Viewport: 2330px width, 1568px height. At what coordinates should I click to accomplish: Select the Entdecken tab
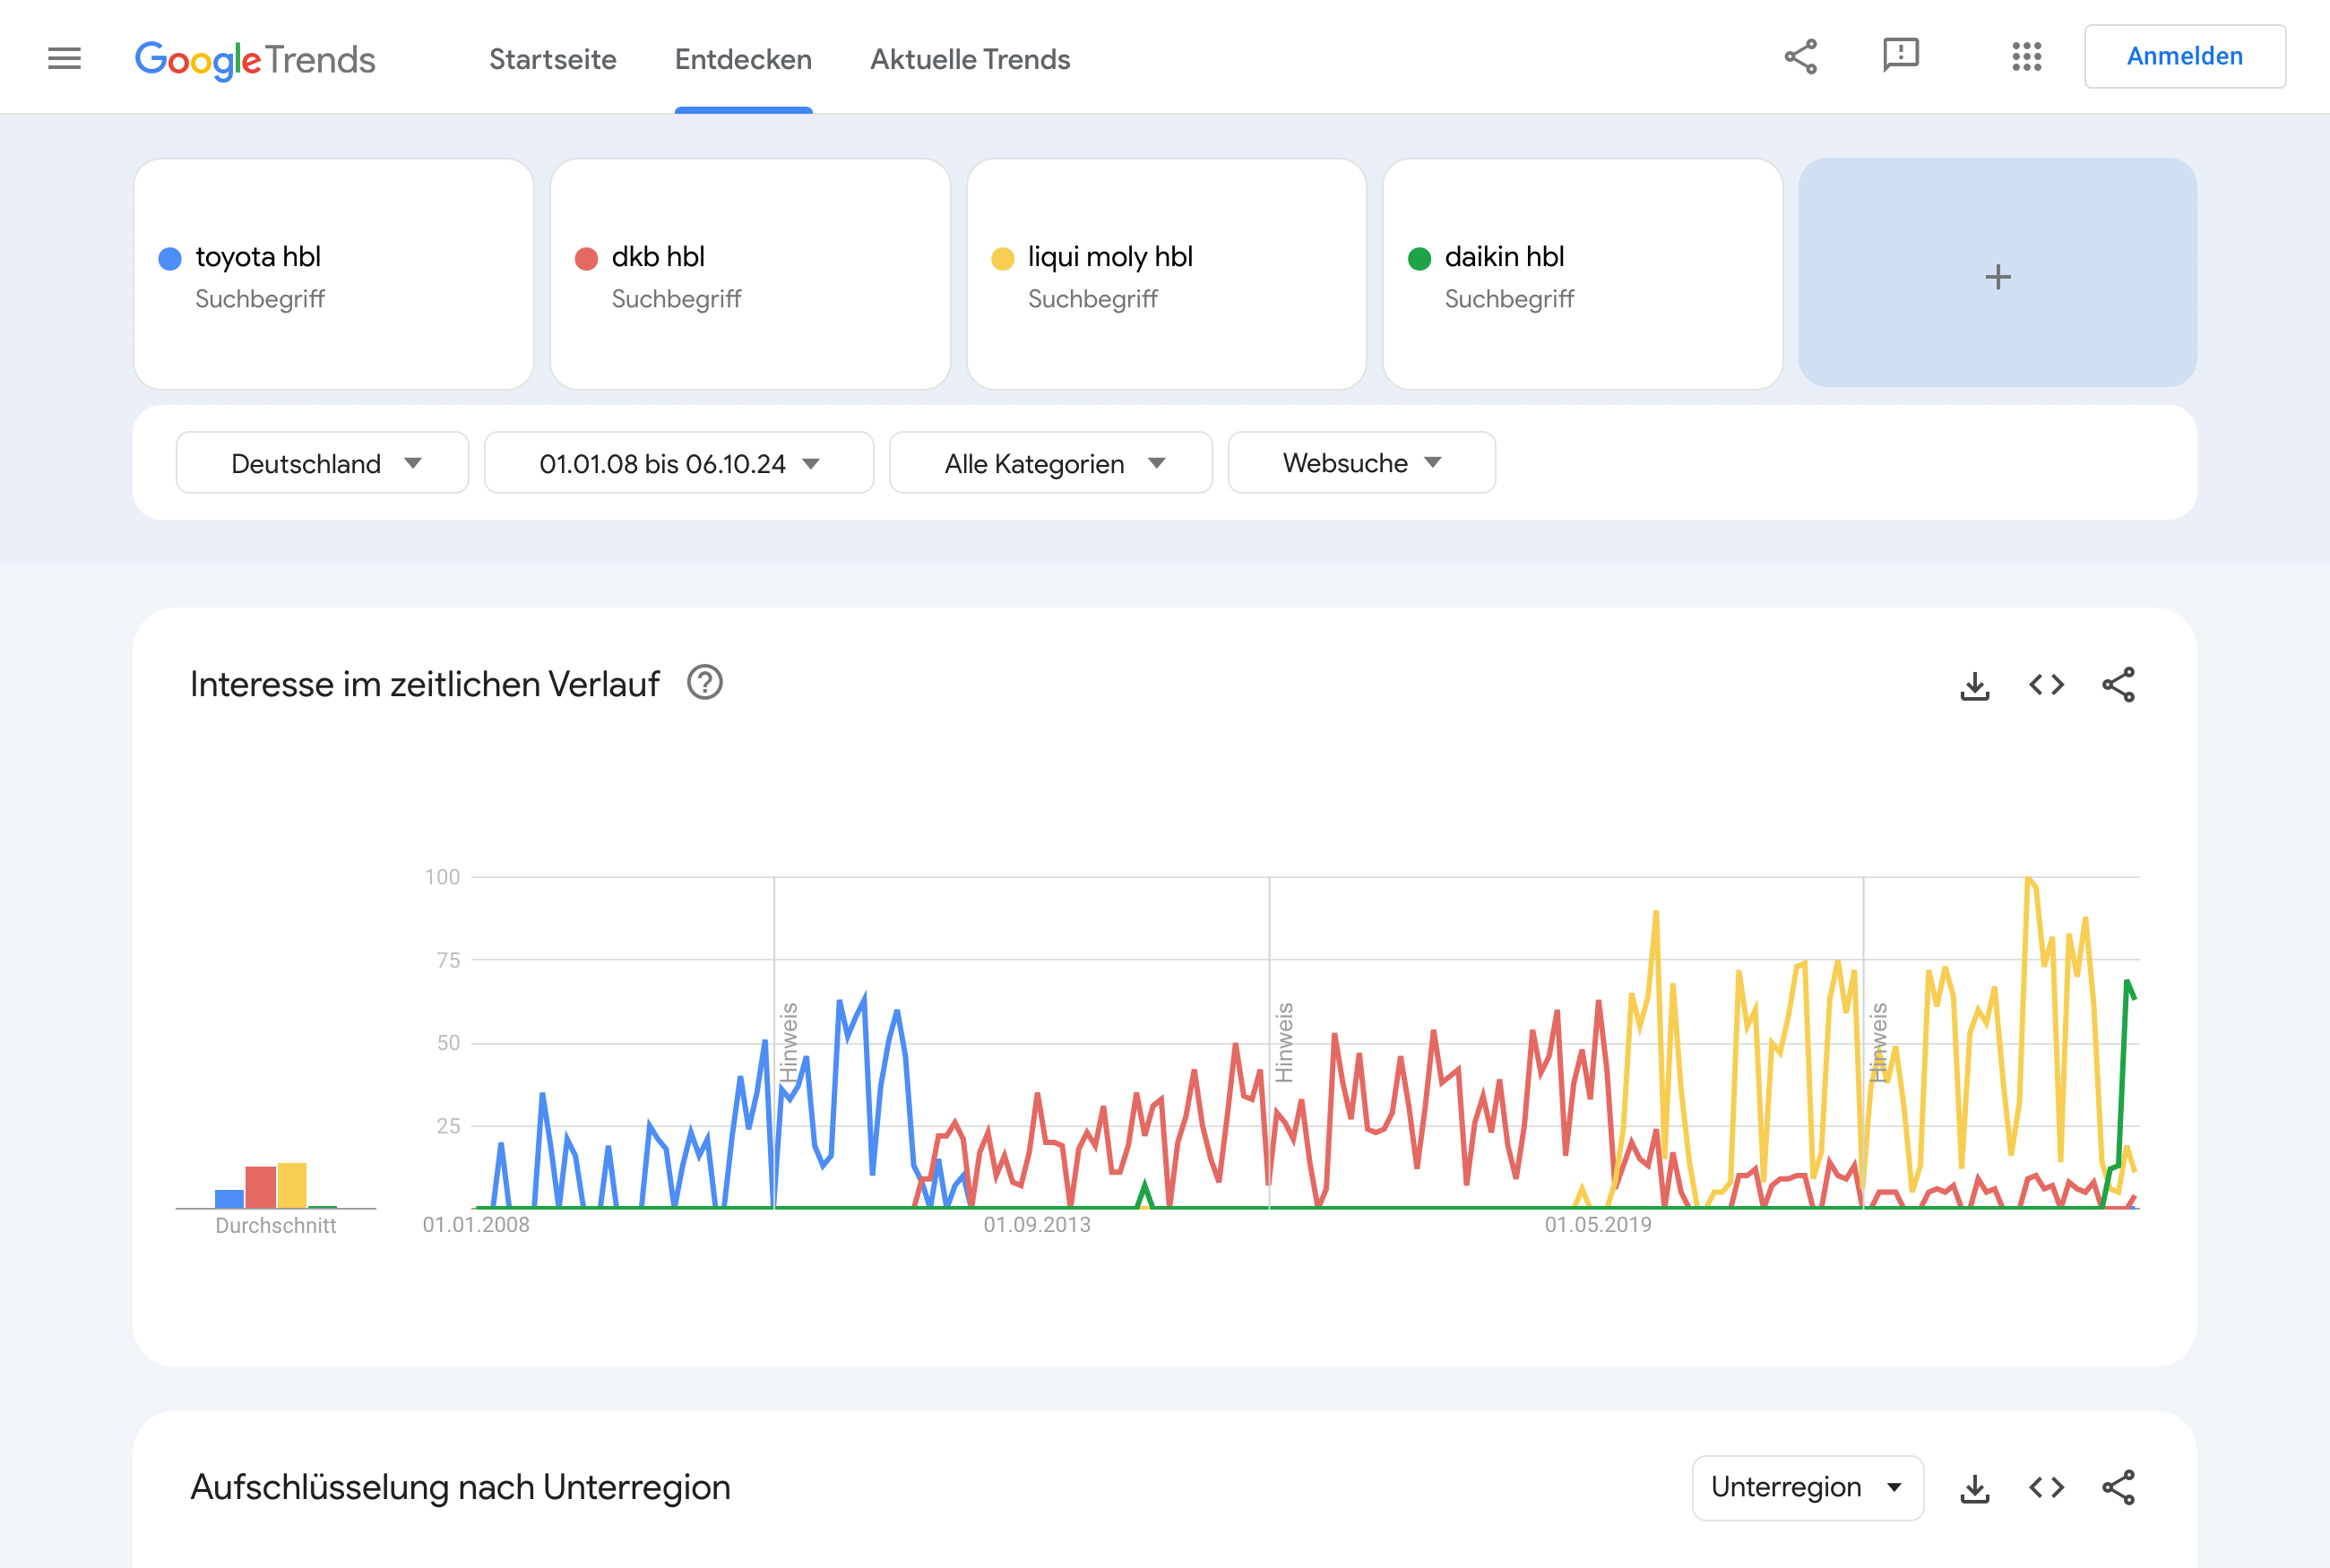coord(743,59)
